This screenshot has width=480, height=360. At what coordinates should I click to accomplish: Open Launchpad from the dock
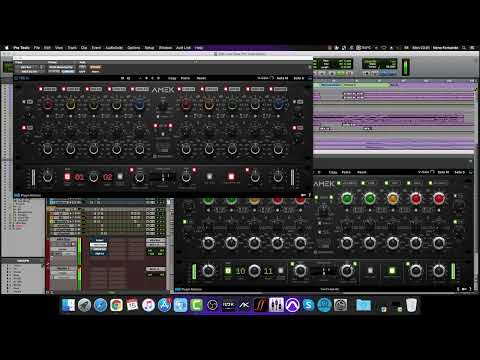point(84,305)
